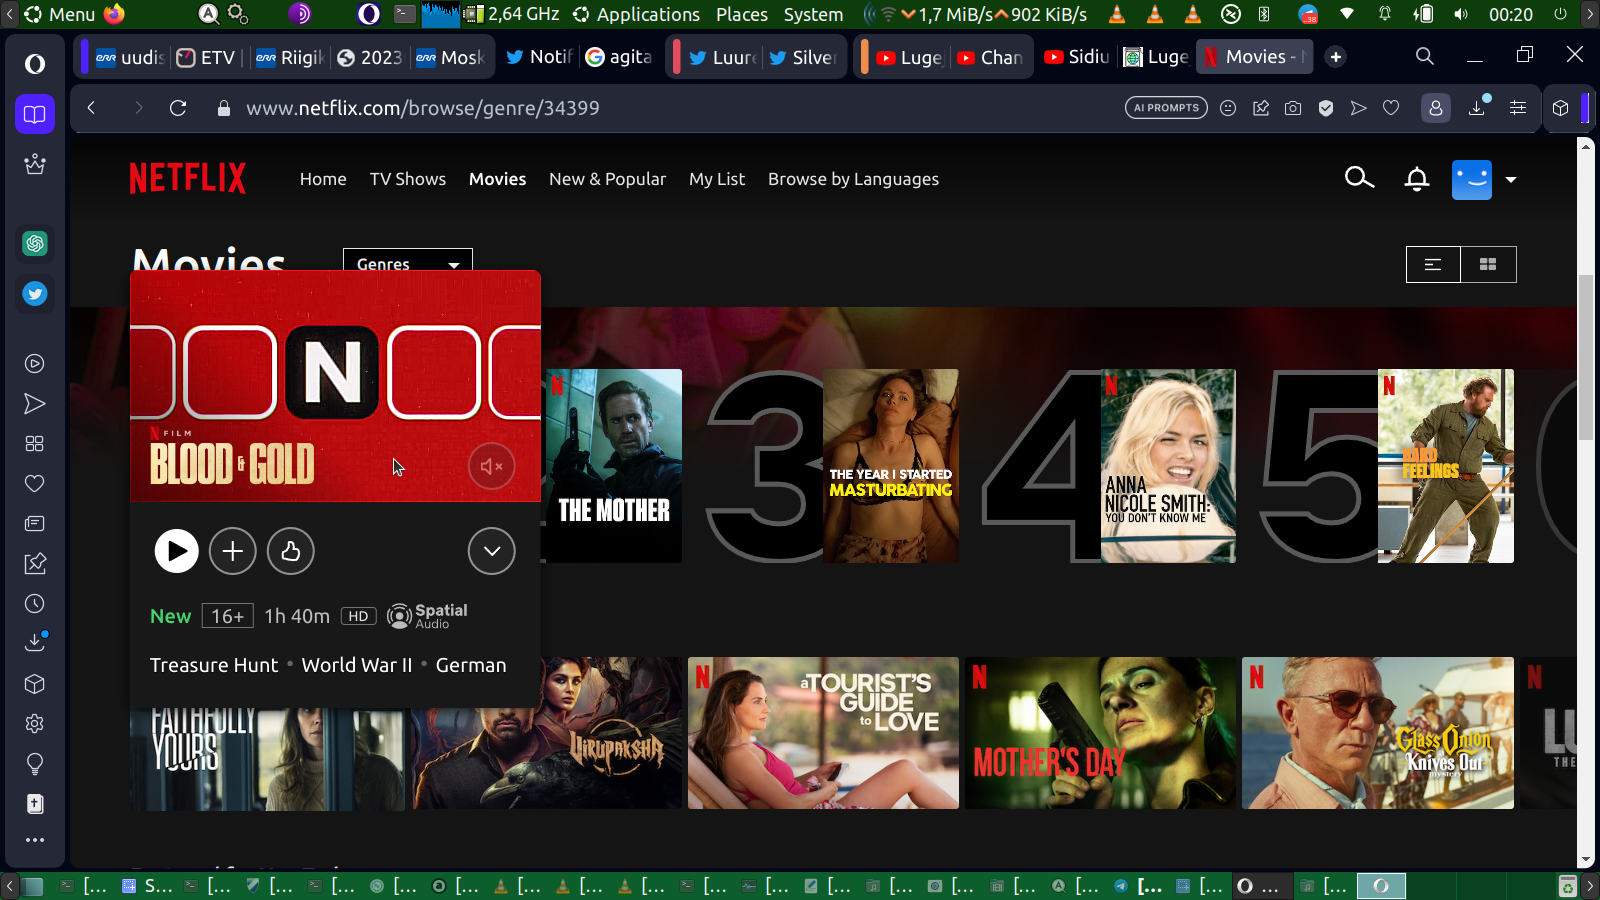This screenshot has height=900, width=1600.
Task: Like Blood & Gold with thumbs up
Action: pyautogui.click(x=291, y=551)
